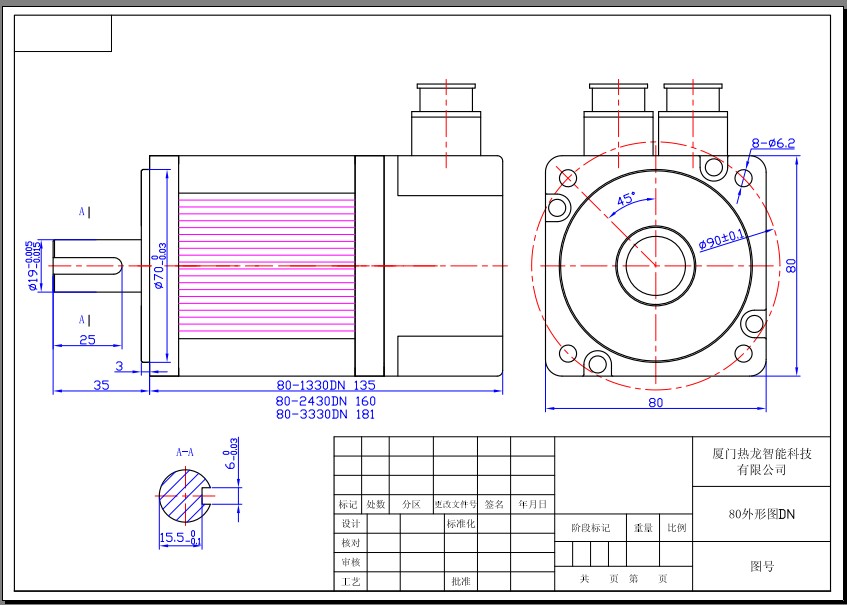This screenshot has height=605, width=847.
Task: Select the empty box at top-left corner
Action: (x=64, y=34)
